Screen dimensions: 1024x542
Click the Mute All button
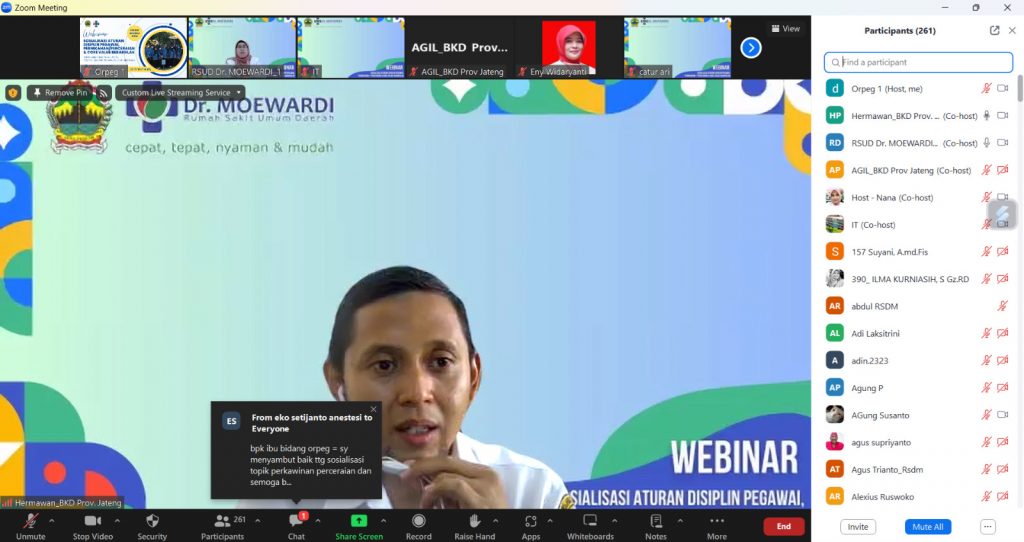click(927, 527)
